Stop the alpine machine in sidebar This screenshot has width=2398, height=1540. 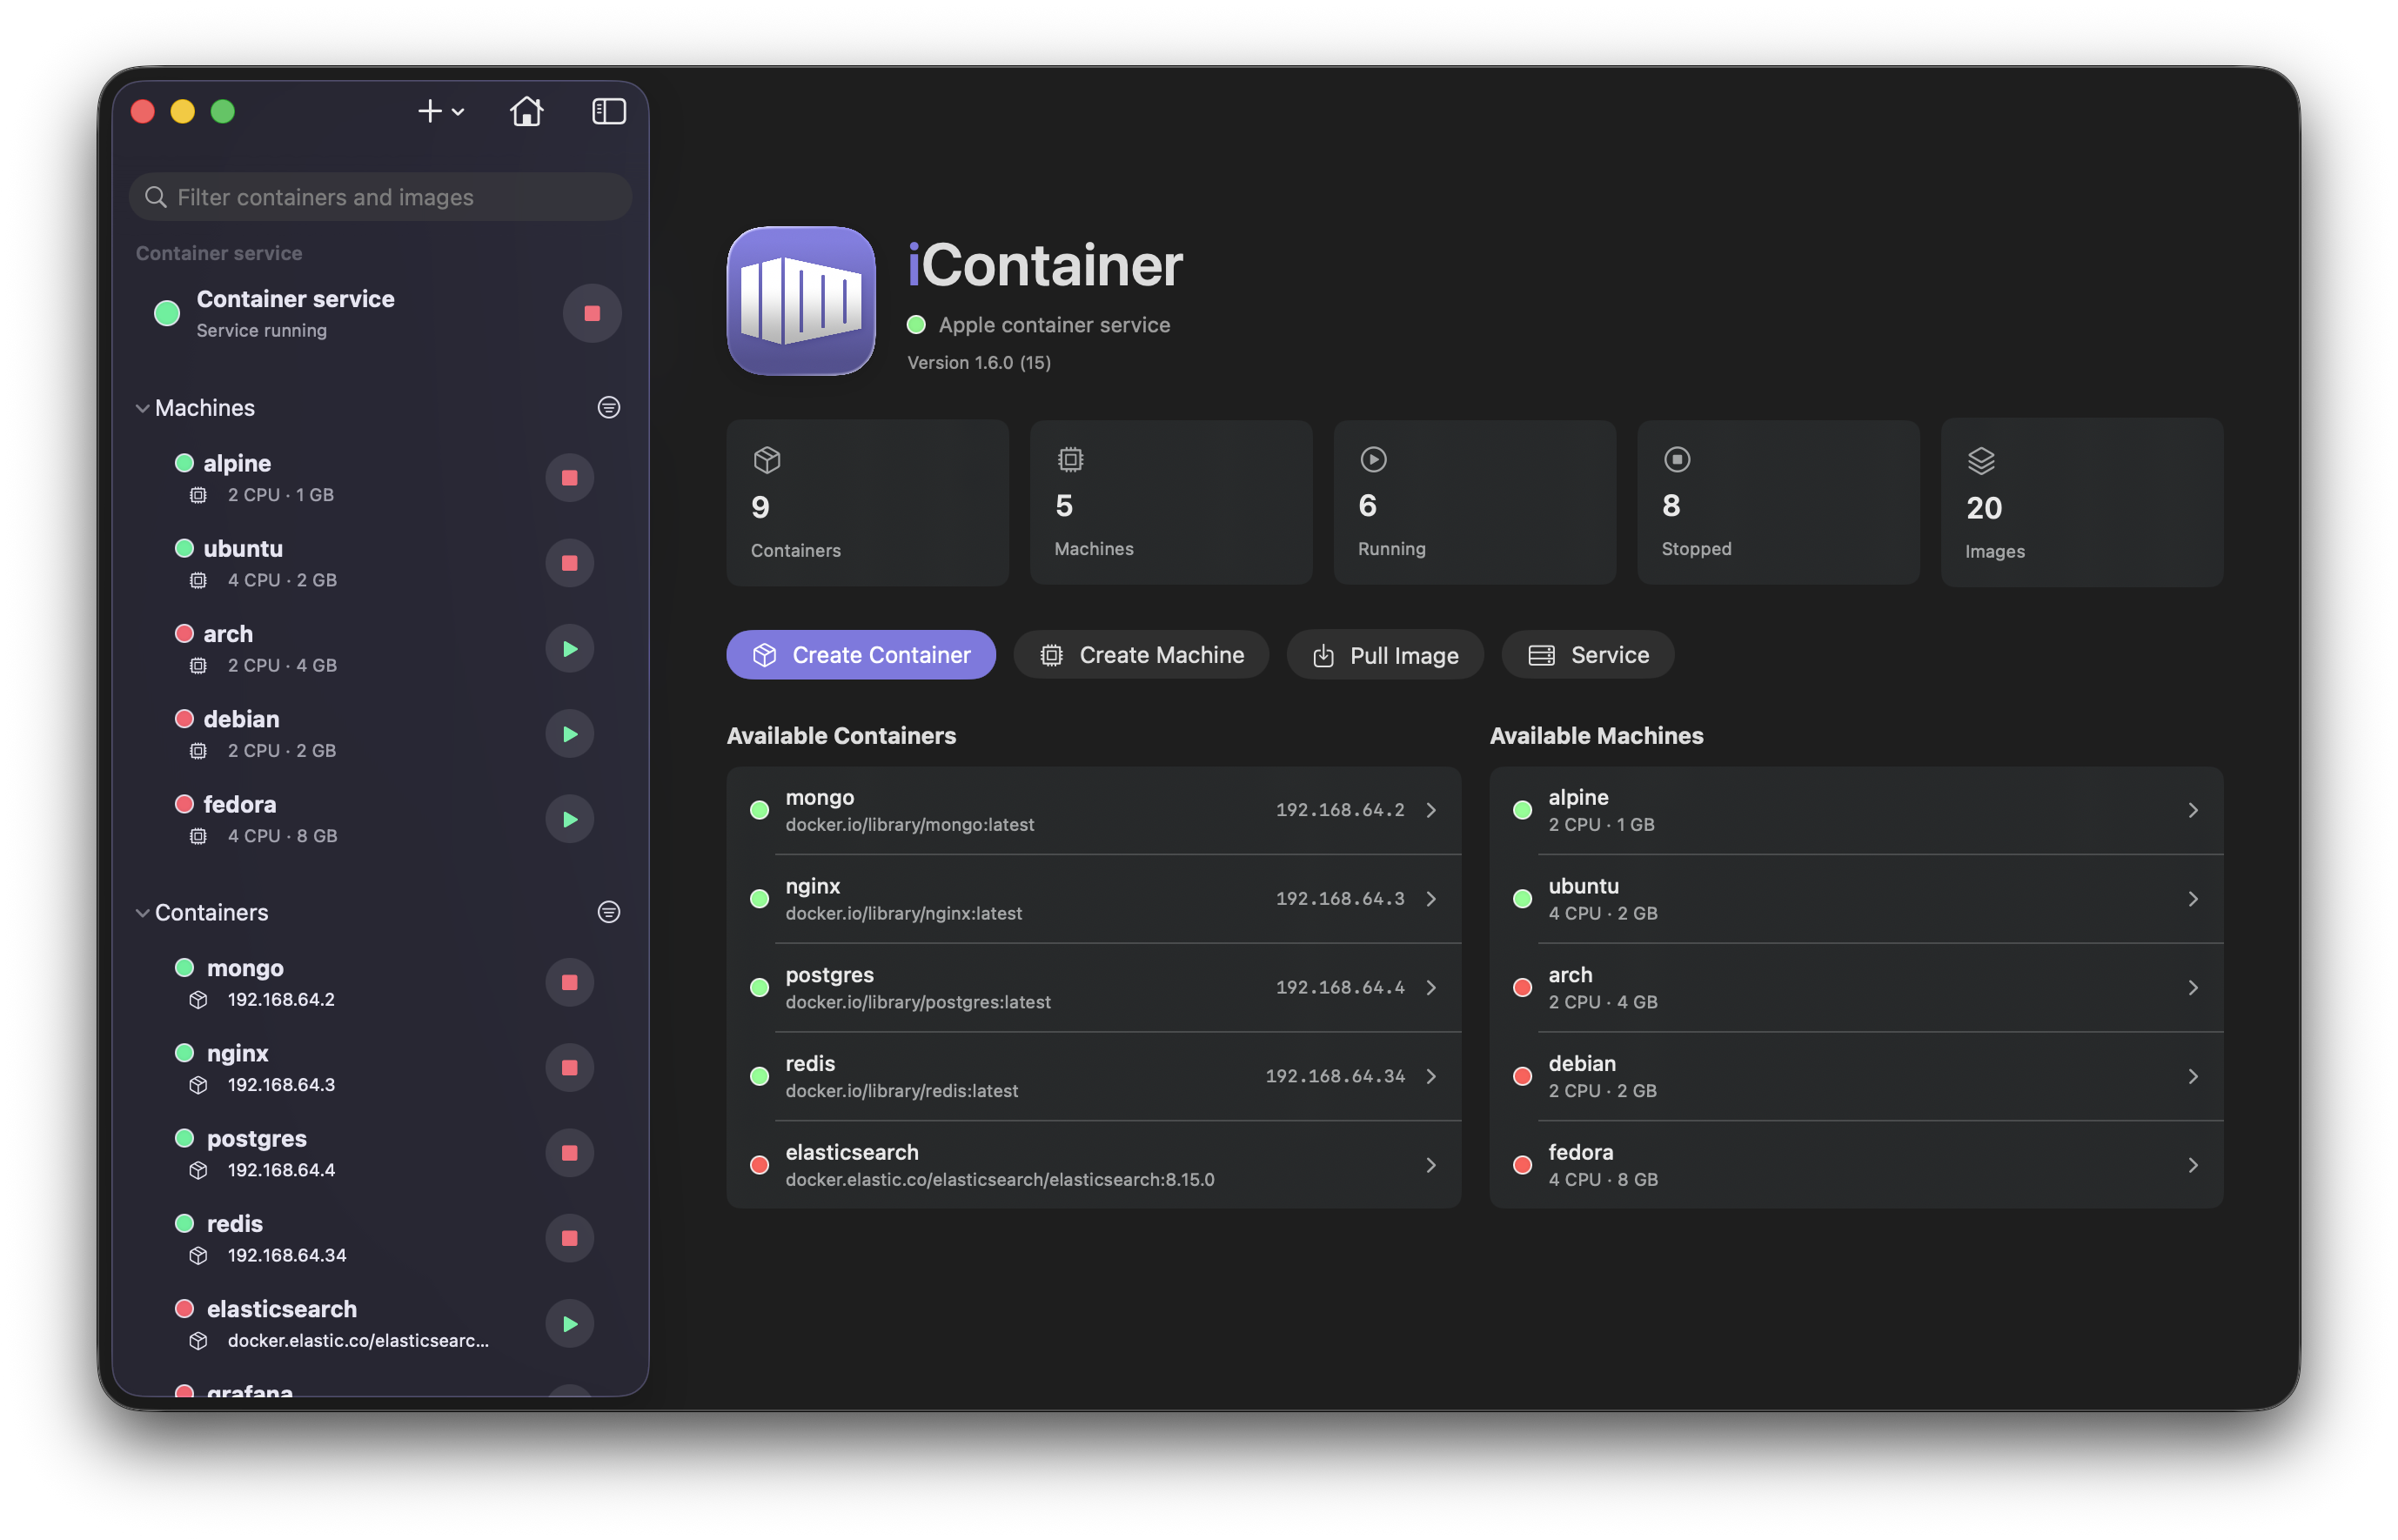click(x=569, y=478)
